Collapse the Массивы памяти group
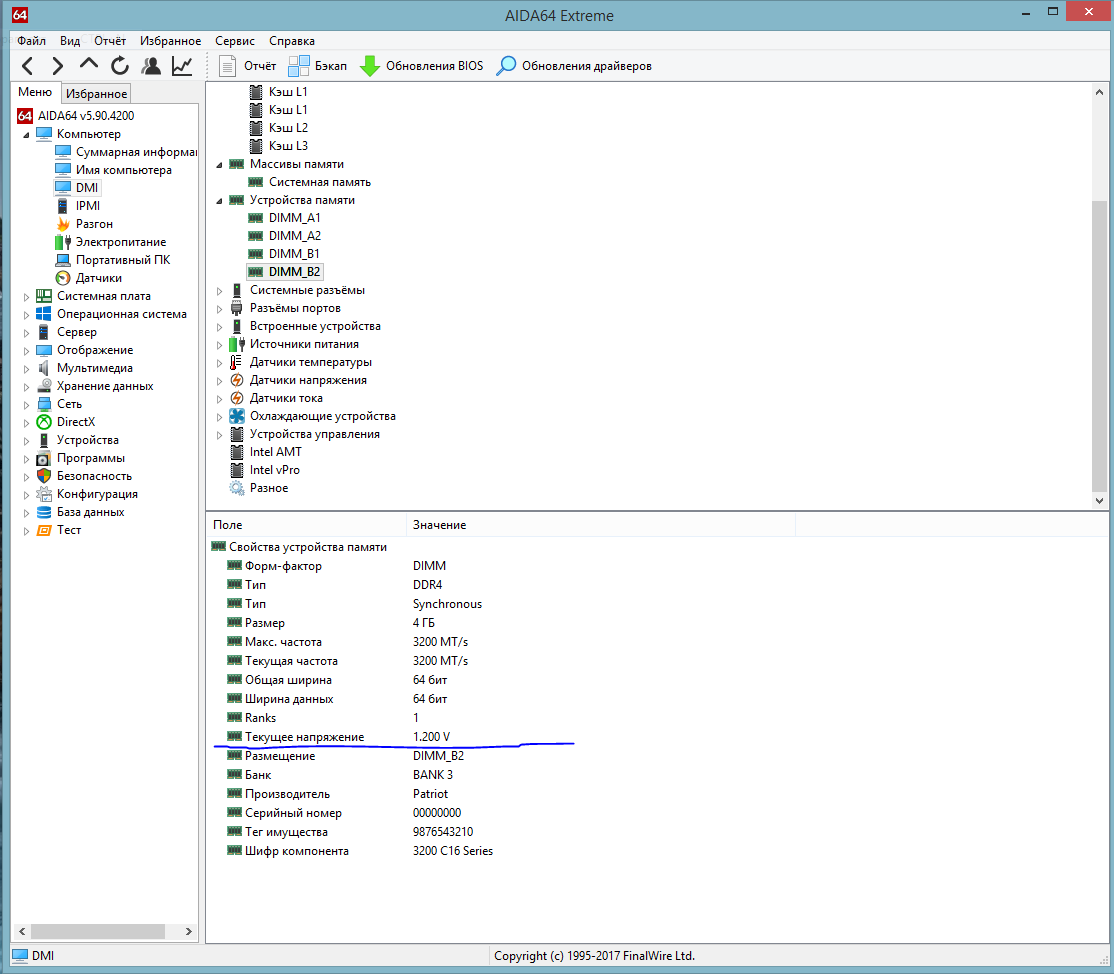 220,165
